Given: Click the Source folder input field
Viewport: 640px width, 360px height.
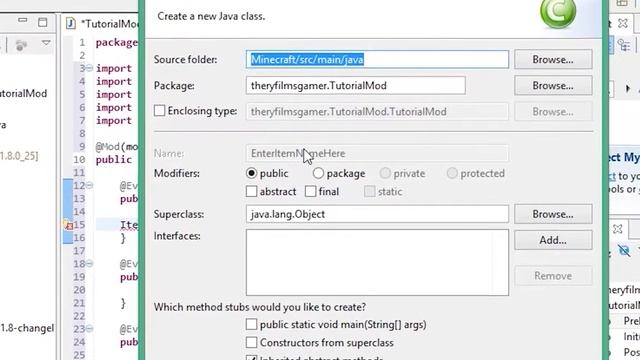Looking at the screenshot, I should [x=377, y=60].
